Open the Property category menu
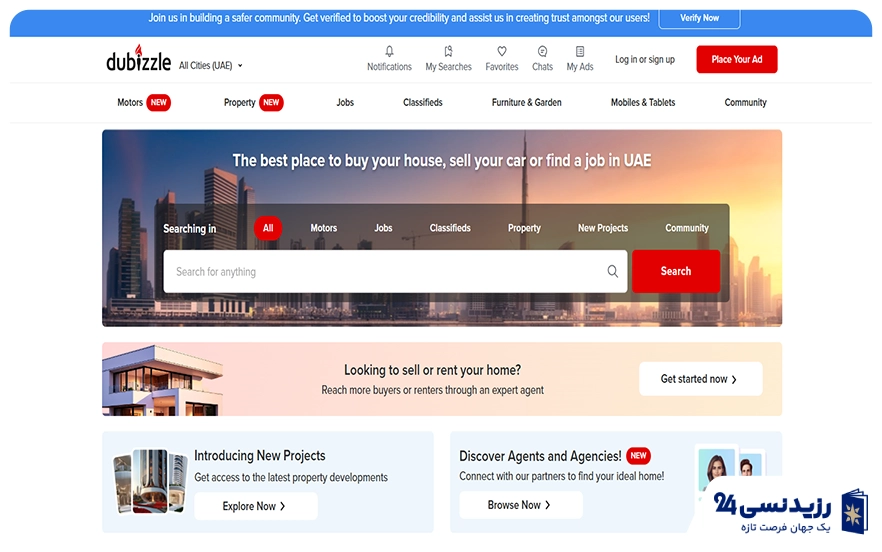882x552 pixels. (x=240, y=102)
